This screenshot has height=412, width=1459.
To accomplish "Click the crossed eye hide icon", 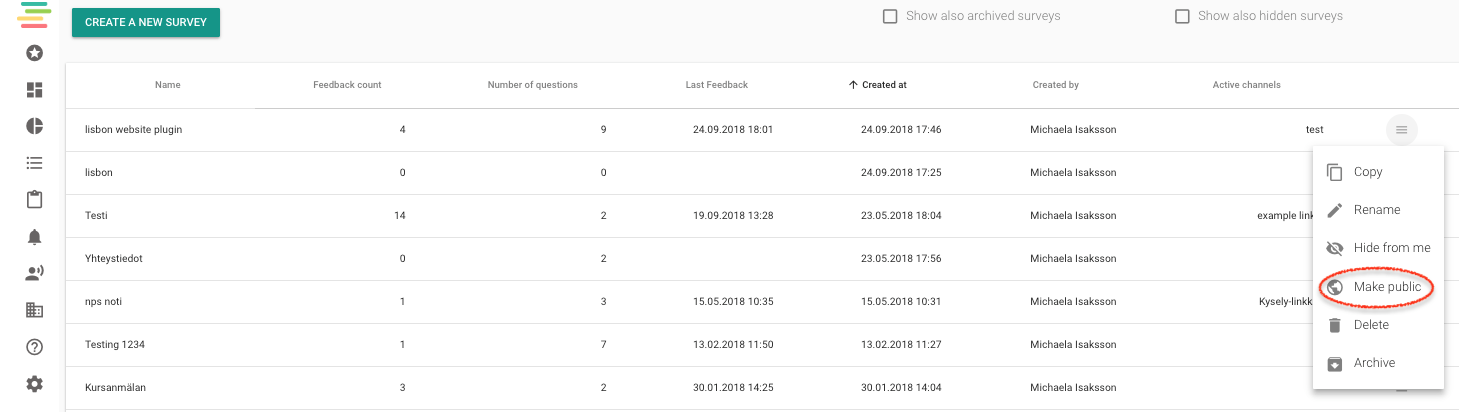I will point(1334,248).
